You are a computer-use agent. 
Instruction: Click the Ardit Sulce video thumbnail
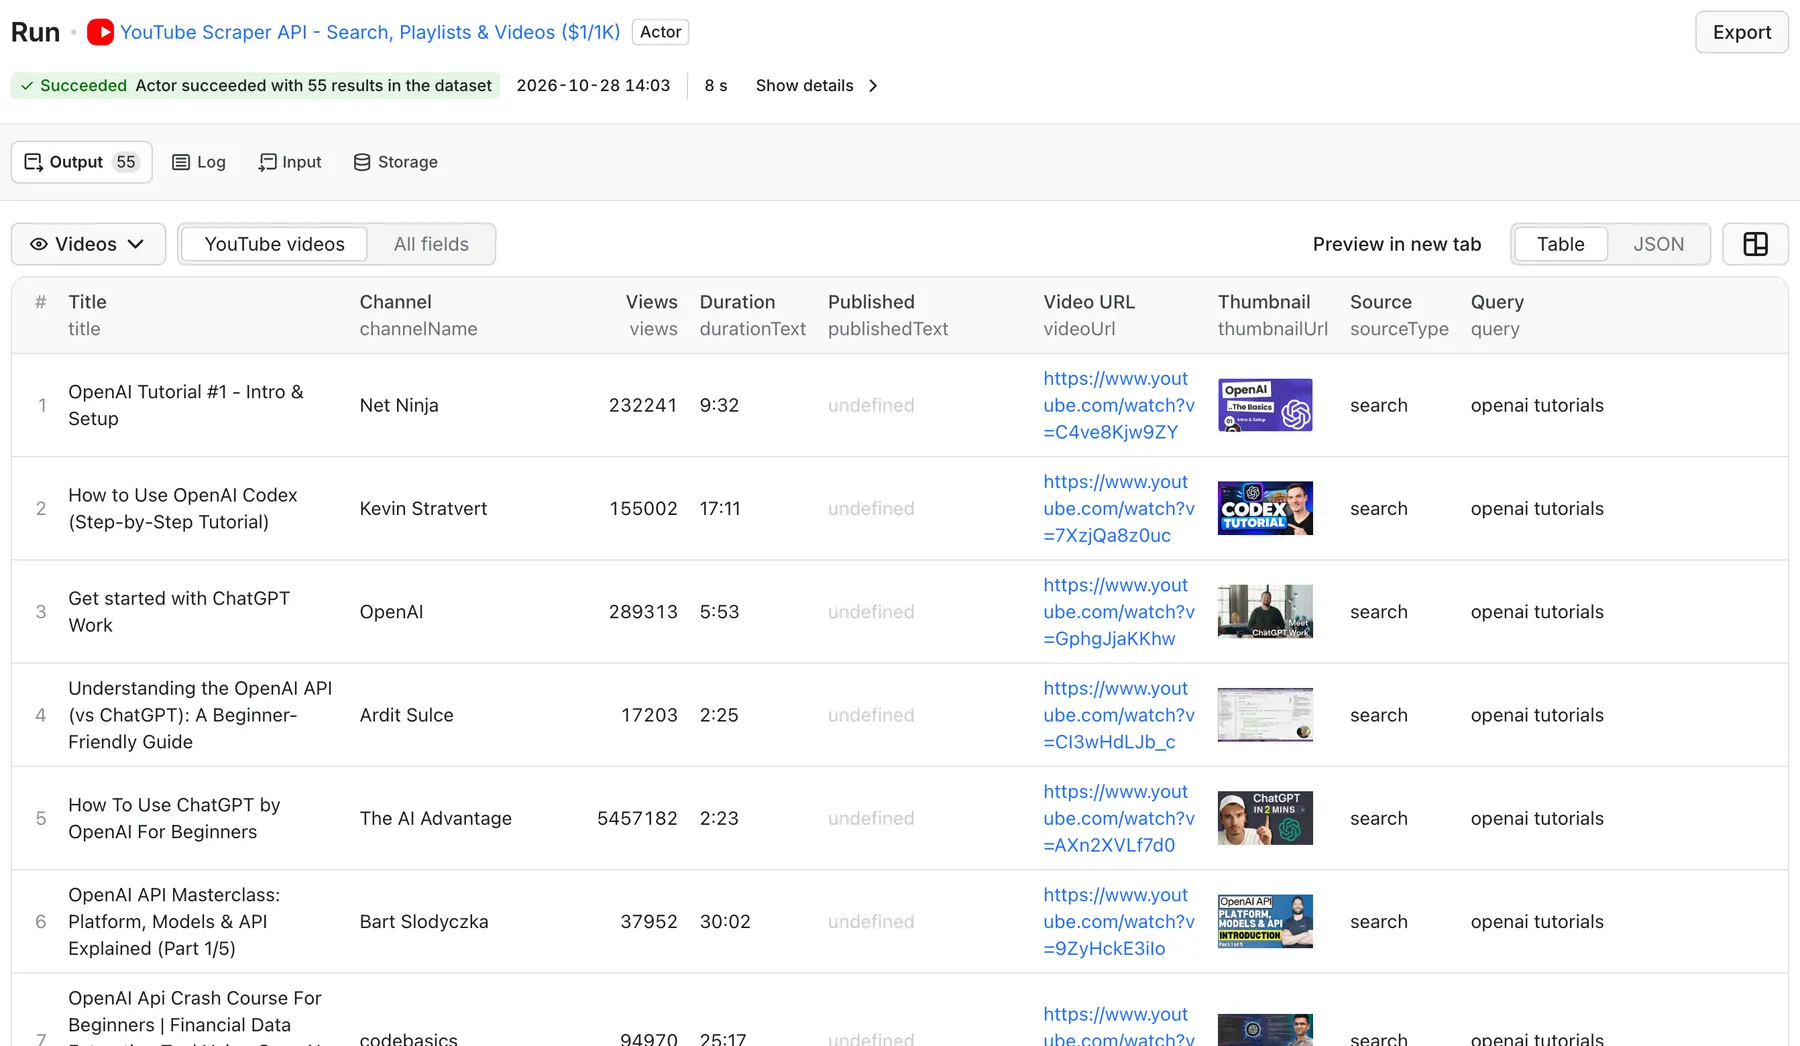pos(1265,715)
